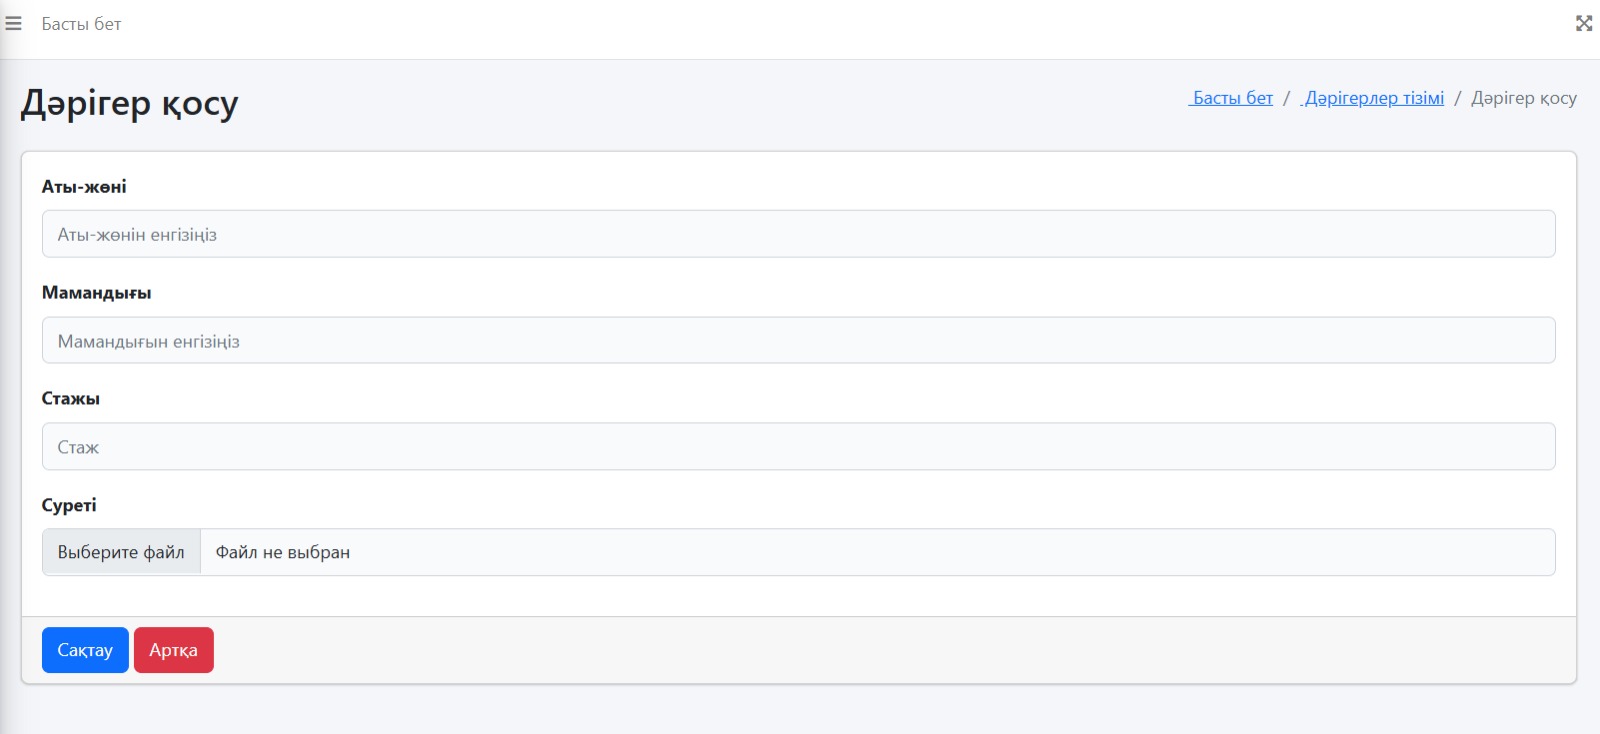
Task: Click the 'Стажы' field label
Action: [70, 399]
